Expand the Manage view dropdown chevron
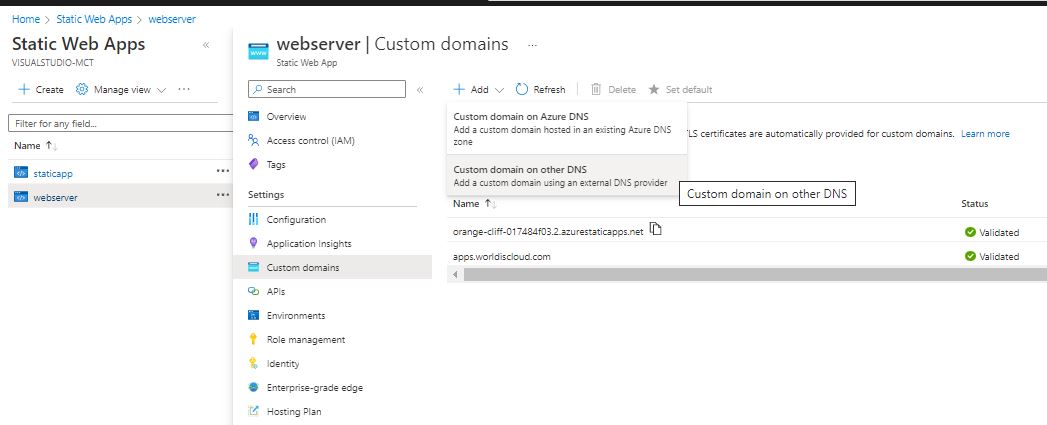Screen dimensions: 1047x425 point(161,90)
